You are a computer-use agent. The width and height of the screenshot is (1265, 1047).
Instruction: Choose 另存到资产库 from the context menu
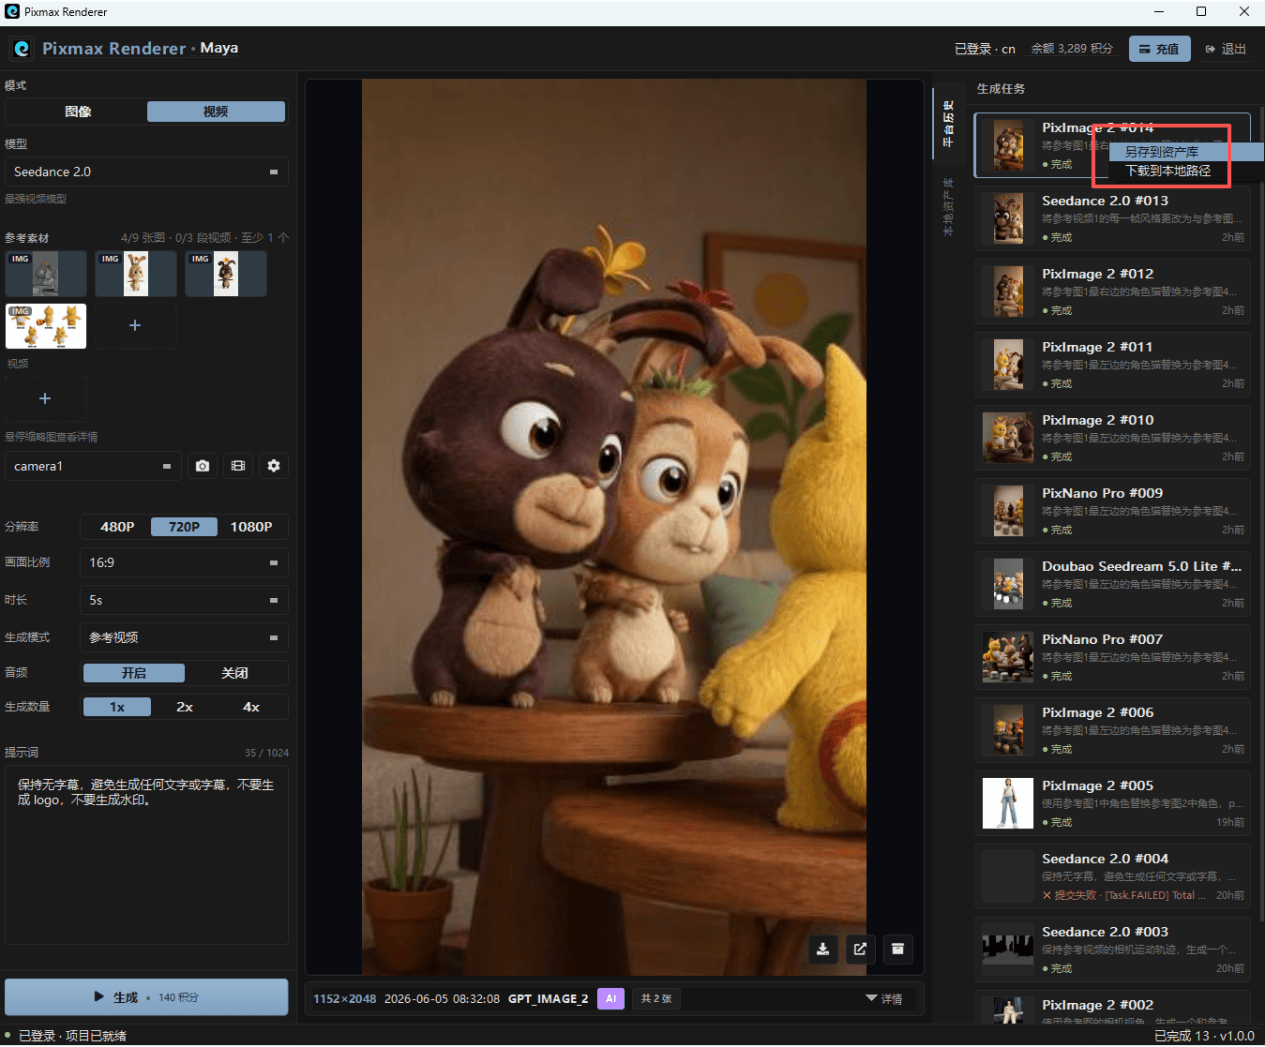[1185, 152]
